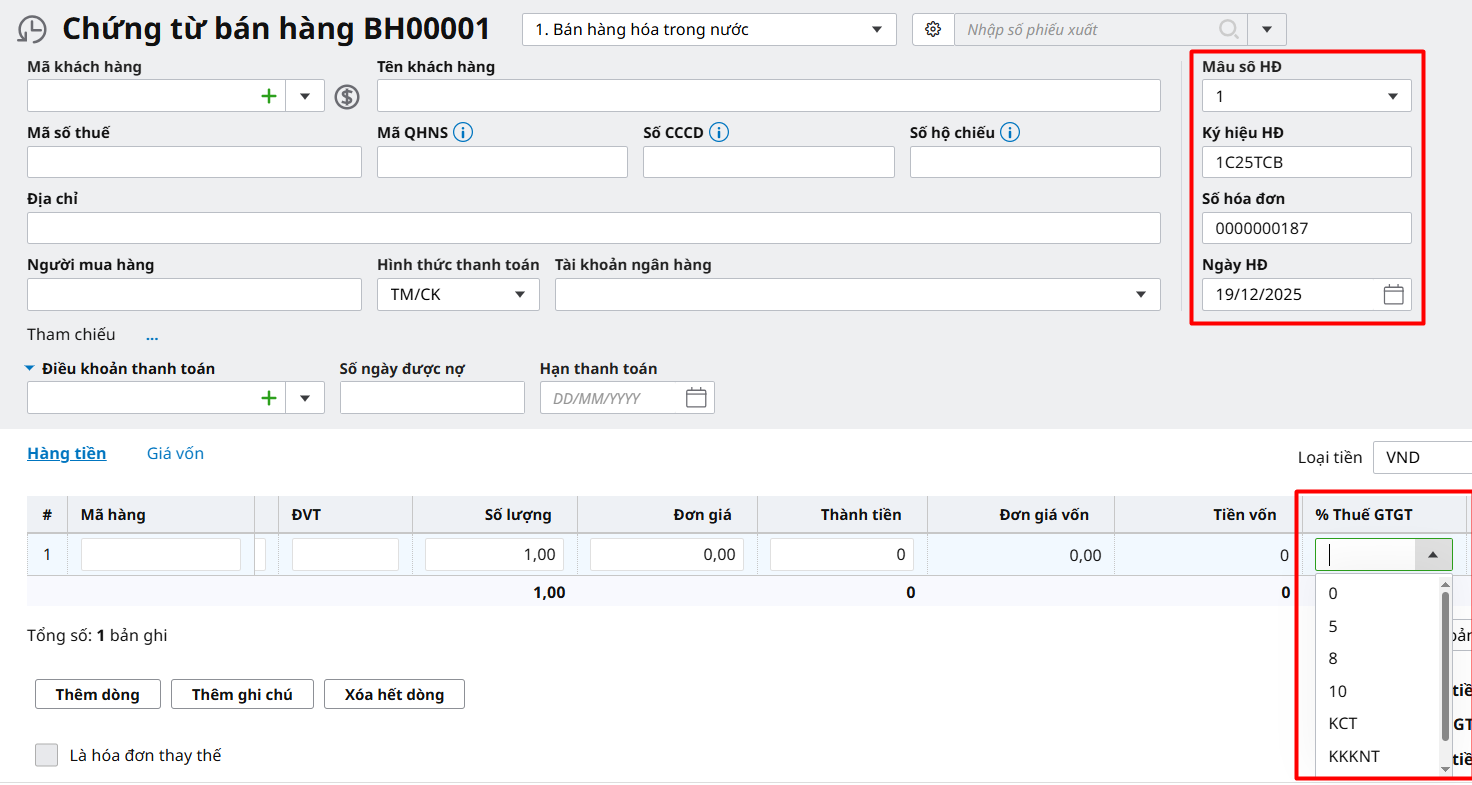Click the dollar coin icon beside customer code
Image resolution: width=1472 pixels, height=785 pixels.
tap(347, 97)
